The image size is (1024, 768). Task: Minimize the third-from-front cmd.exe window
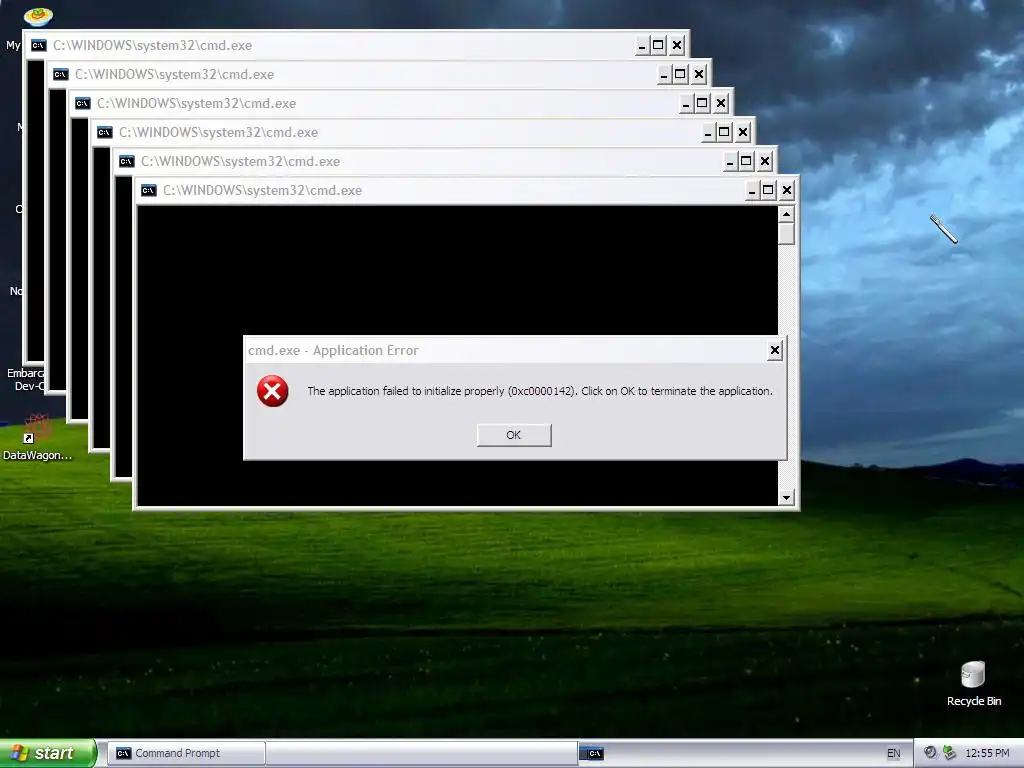708,133
